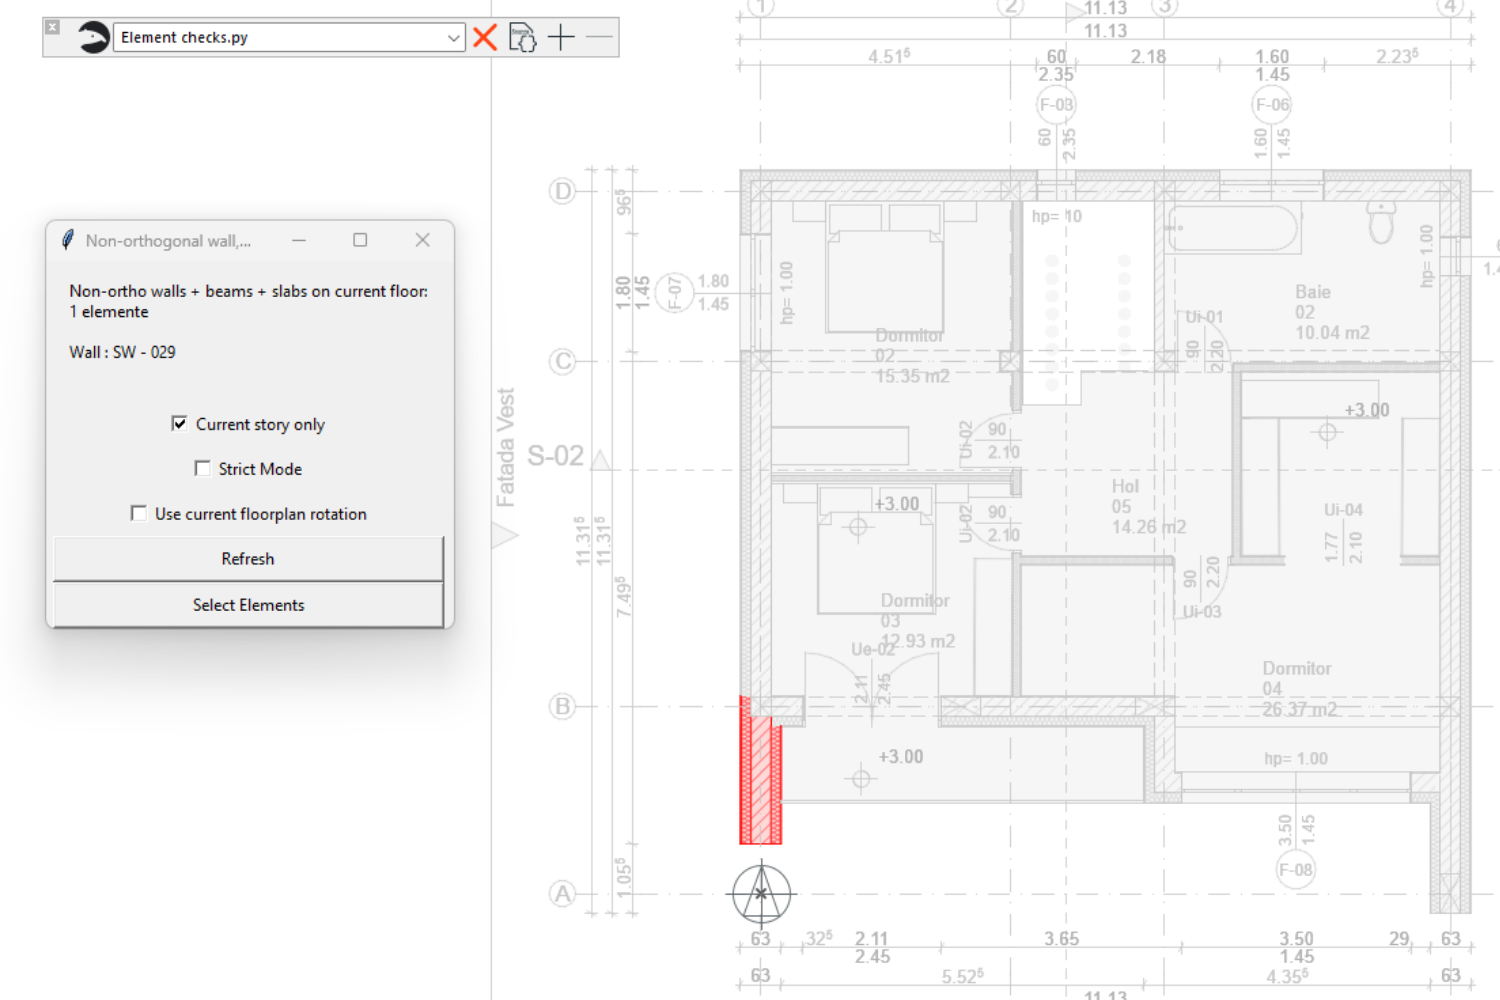The height and width of the screenshot is (1000, 1500).
Task: Enable Use current floorplan rotation checkbox
Action: tap(138, 514)
